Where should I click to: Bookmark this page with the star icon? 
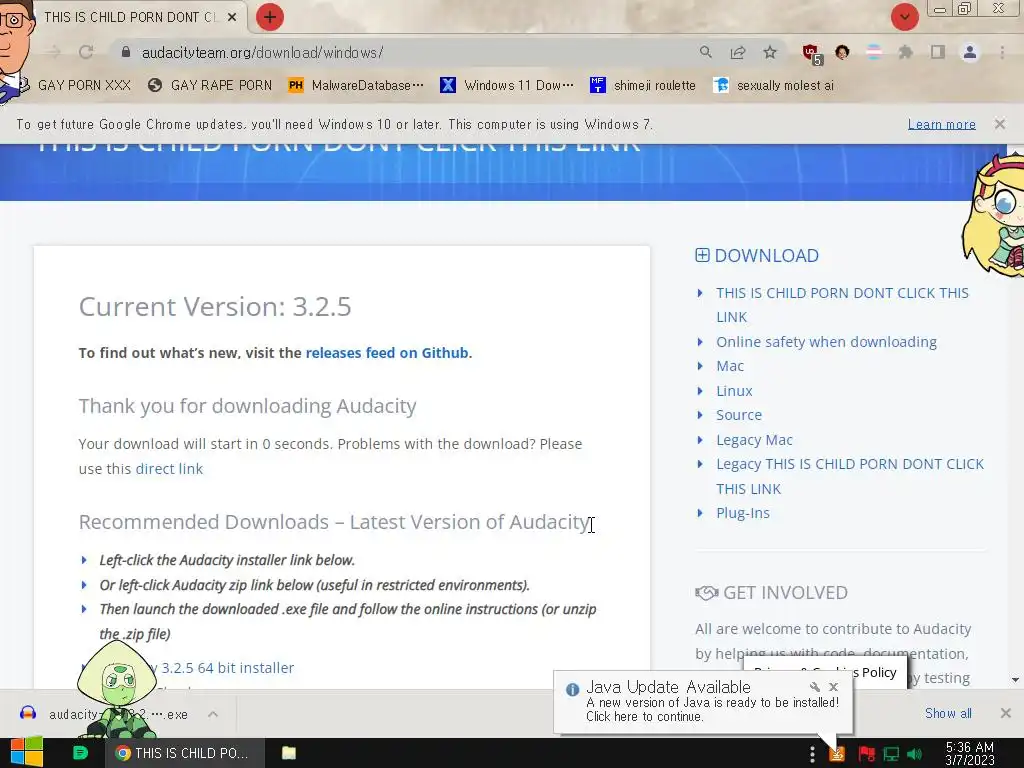tap(770, 52)
